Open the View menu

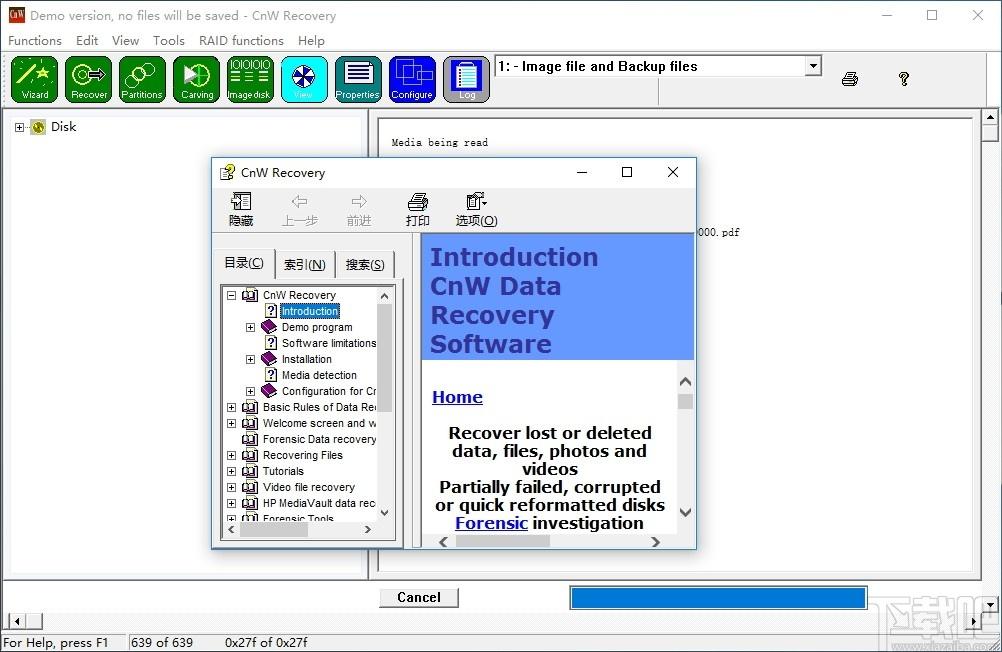click(x=125, y=40)
